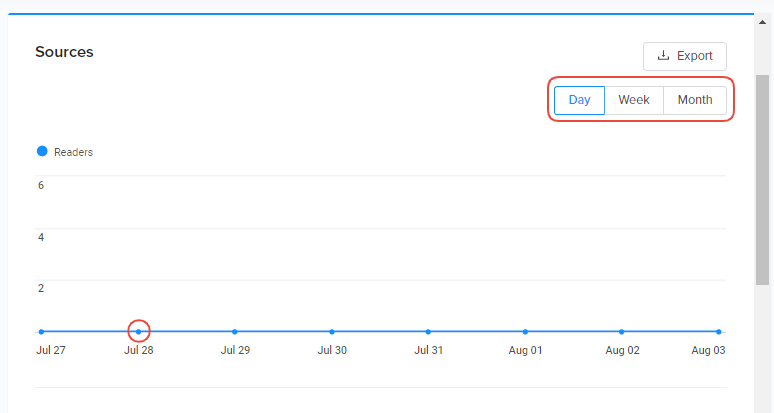
Task: Click the Sources section heading
Action: 64,52
